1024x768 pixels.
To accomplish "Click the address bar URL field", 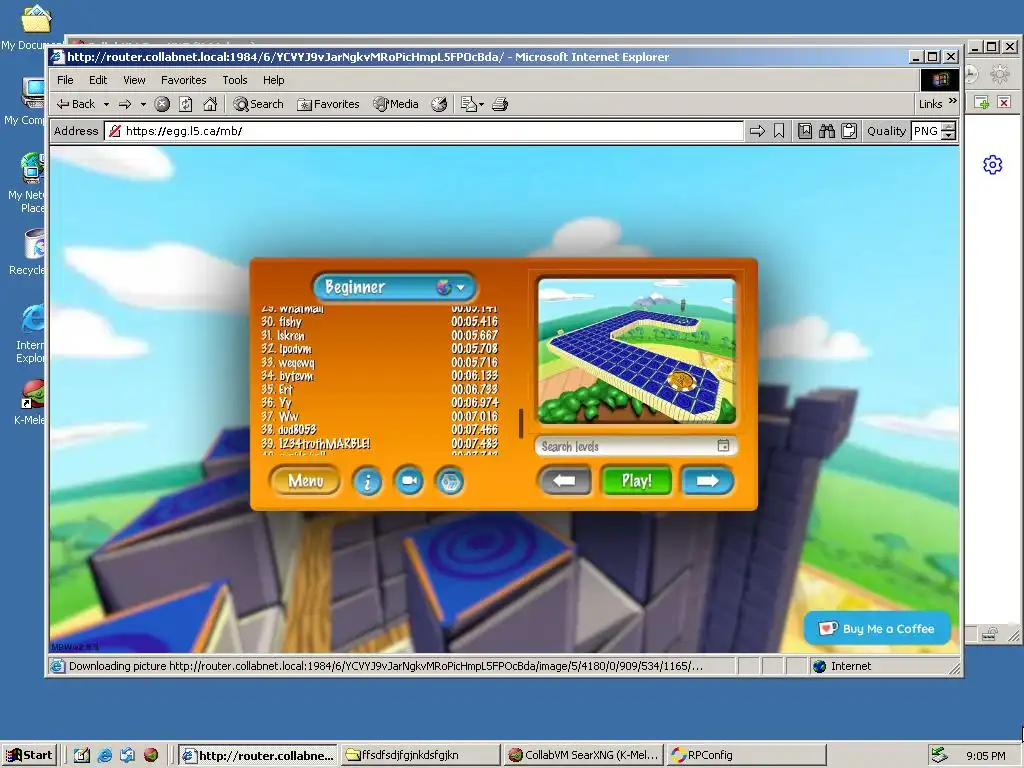I will [424, 131].
